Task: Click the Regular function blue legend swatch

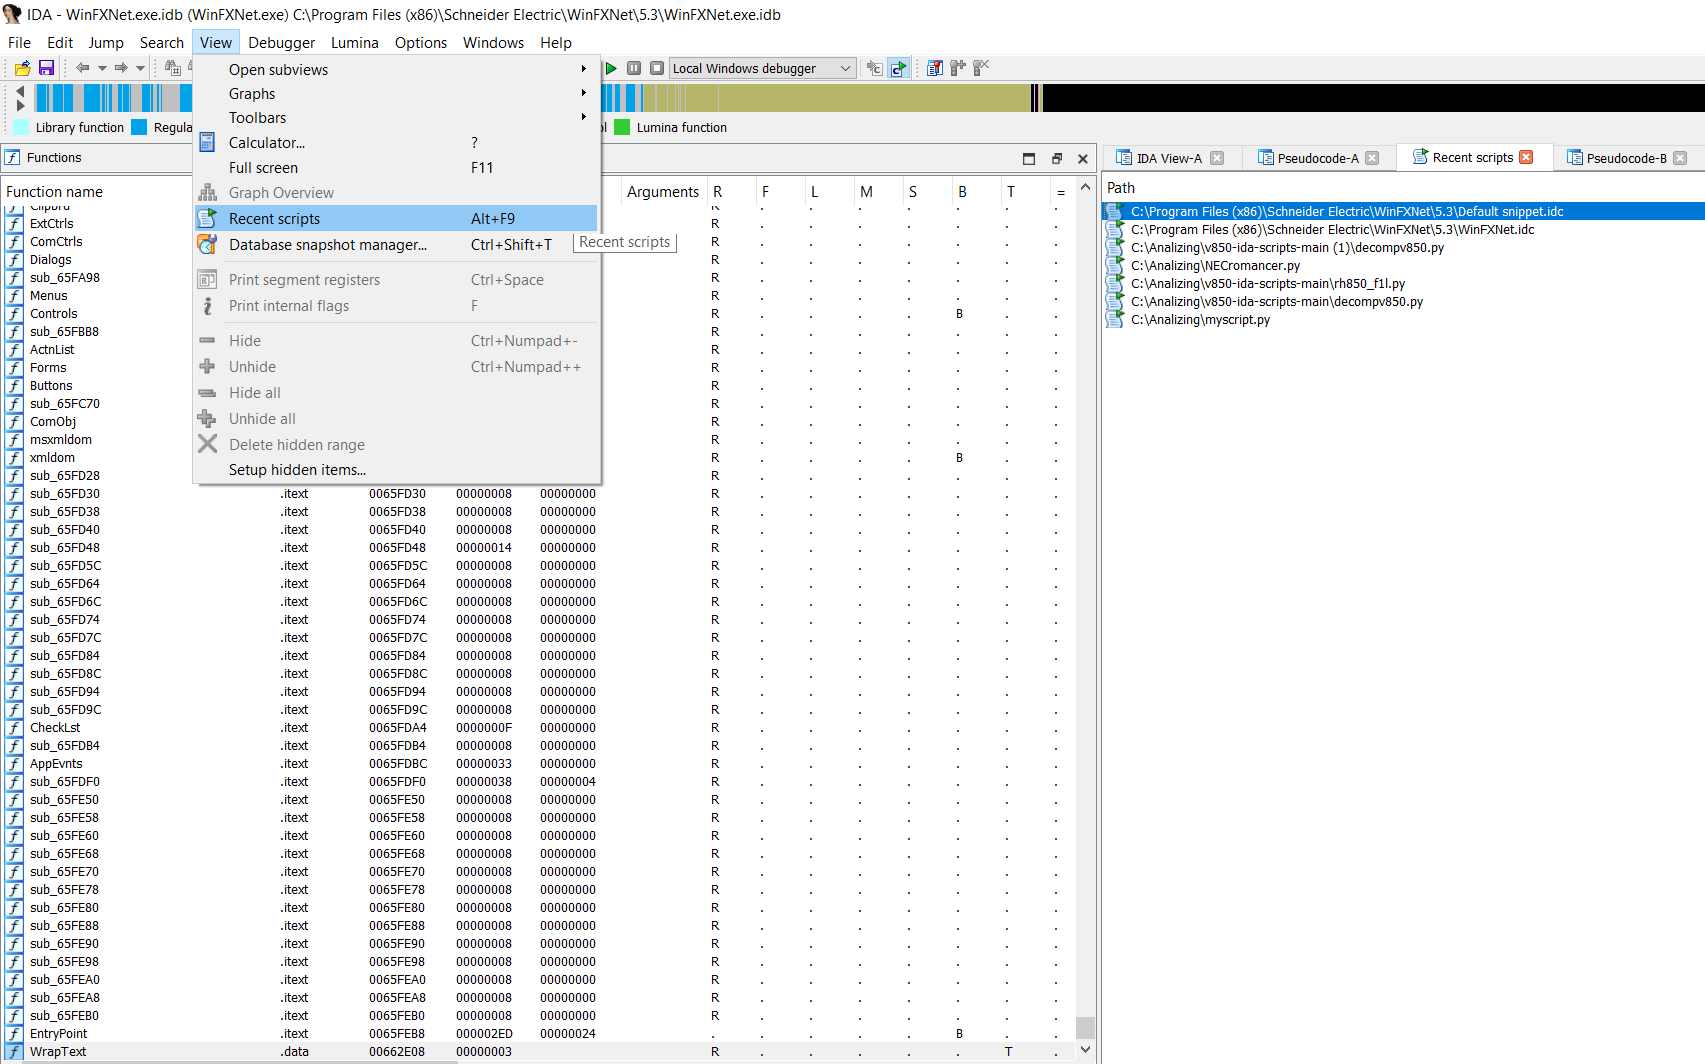Action: tap(139, 127)
